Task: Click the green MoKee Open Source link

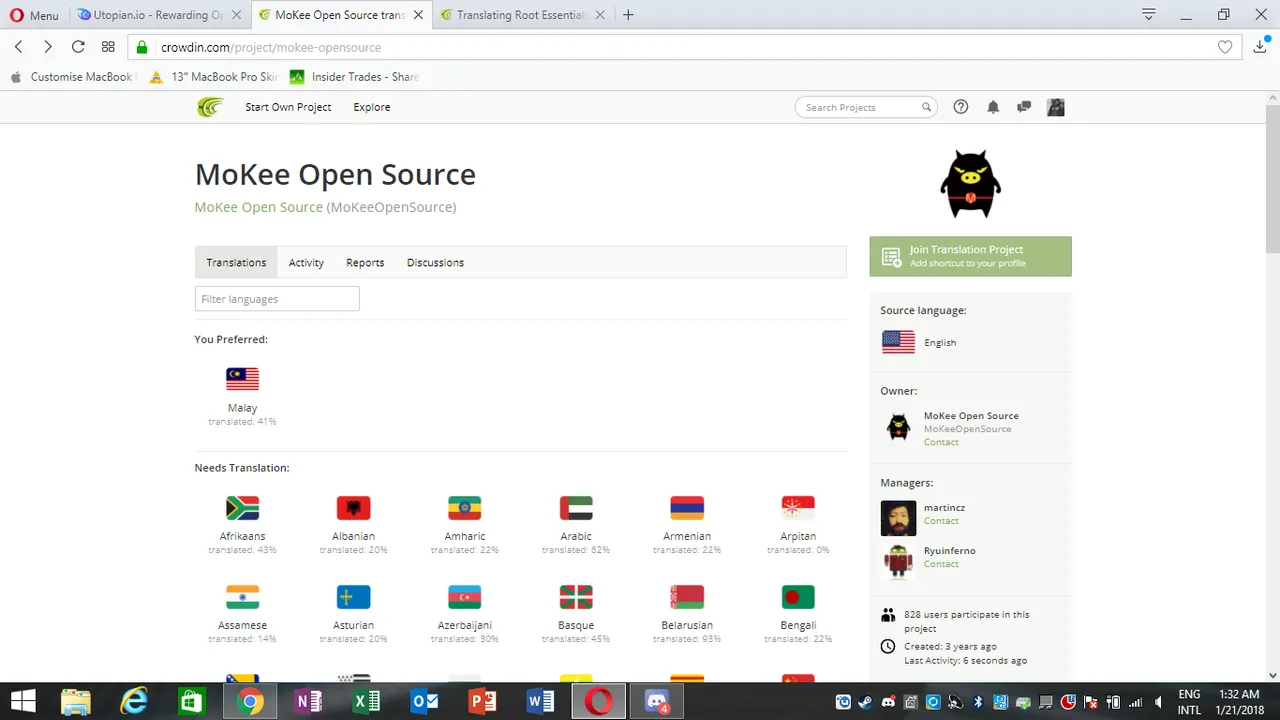Action: (x=259, y=207)
